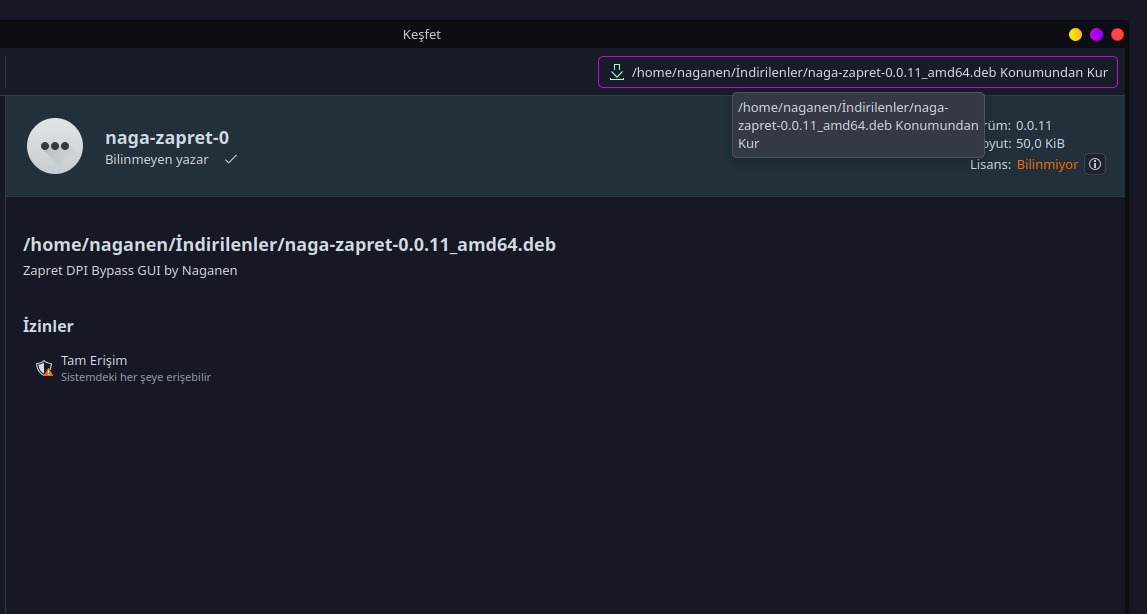Click the İzinler section heading

(48, 326)
